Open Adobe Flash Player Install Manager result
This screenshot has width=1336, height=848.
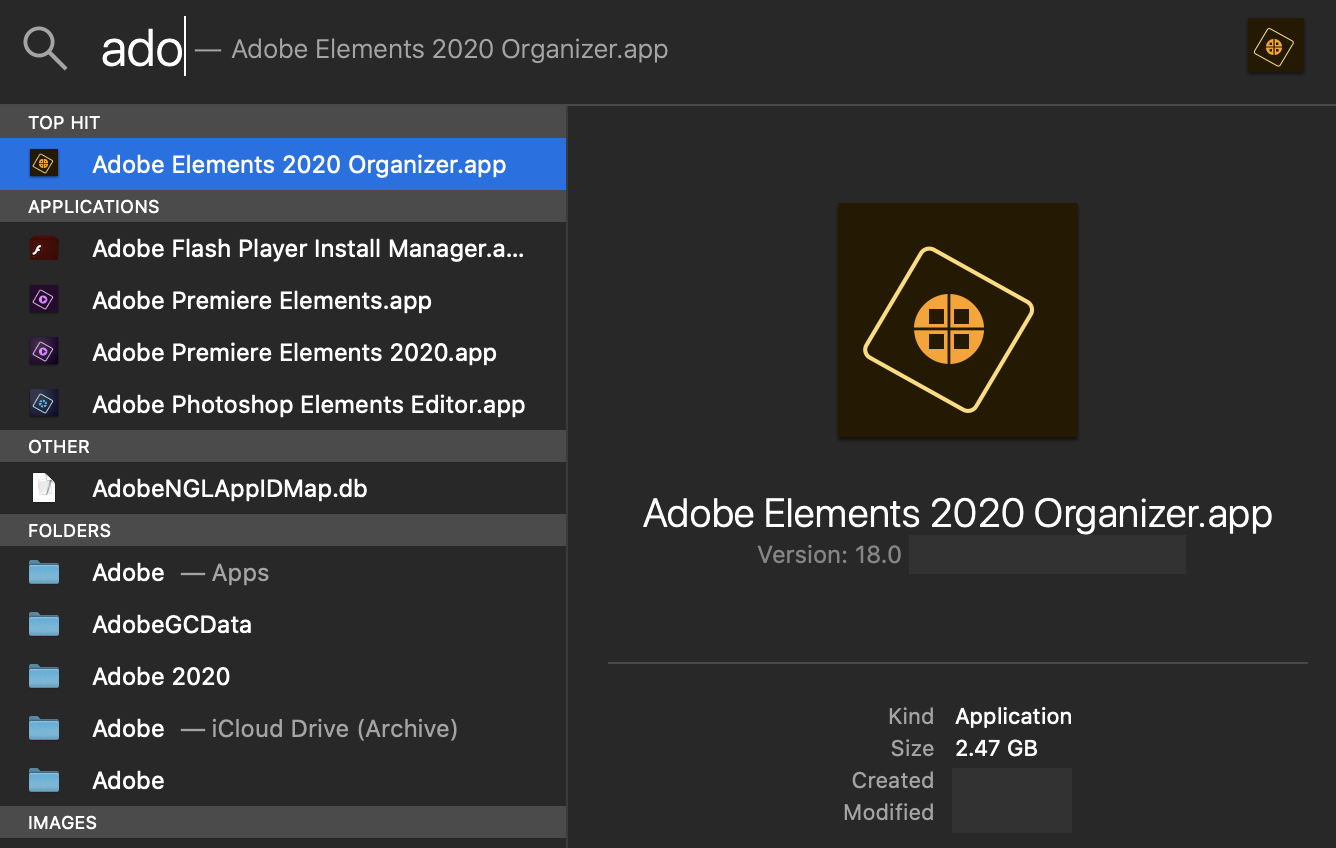(308, 249)
